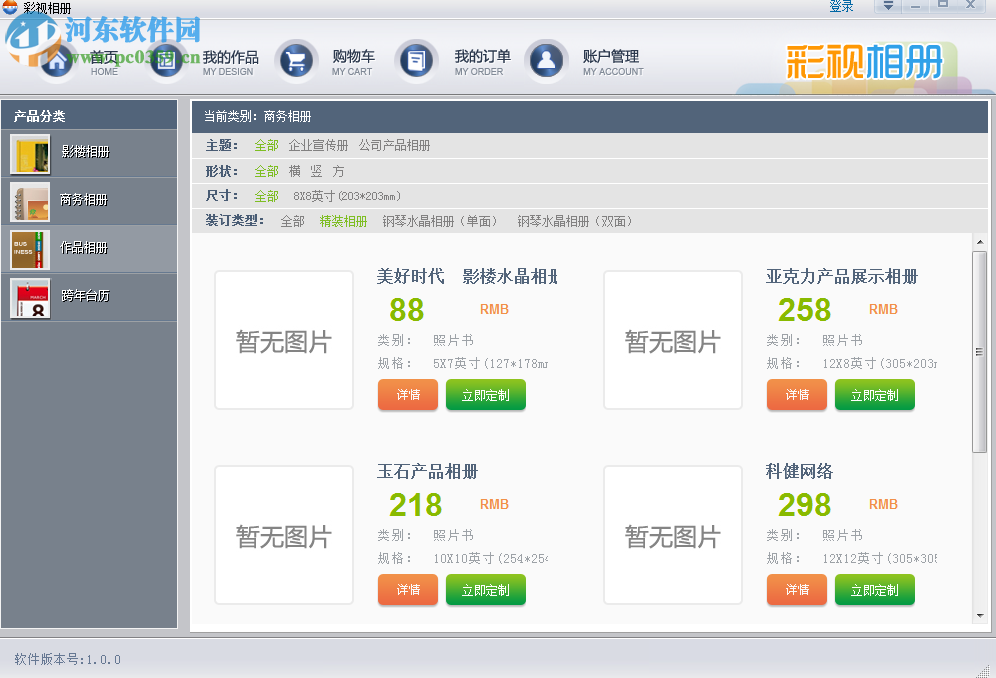Click the 商务相册 spiral-book icon
The width and height of the screenshot is (996, 678).
pyautogui.click(x=29, y=201)
